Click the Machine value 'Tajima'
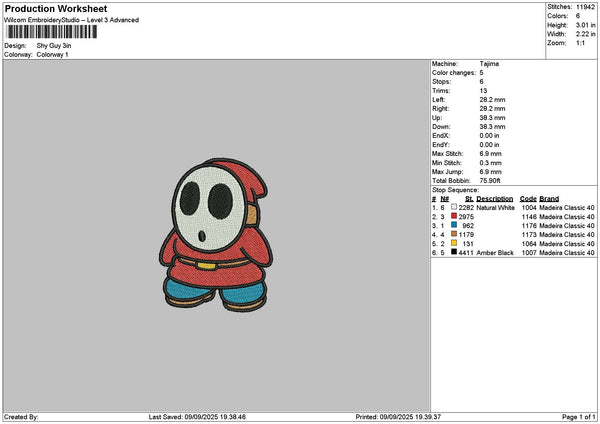The height and width of the screenshot is (424, 600). pyautogui.click(x=489, y=64)
